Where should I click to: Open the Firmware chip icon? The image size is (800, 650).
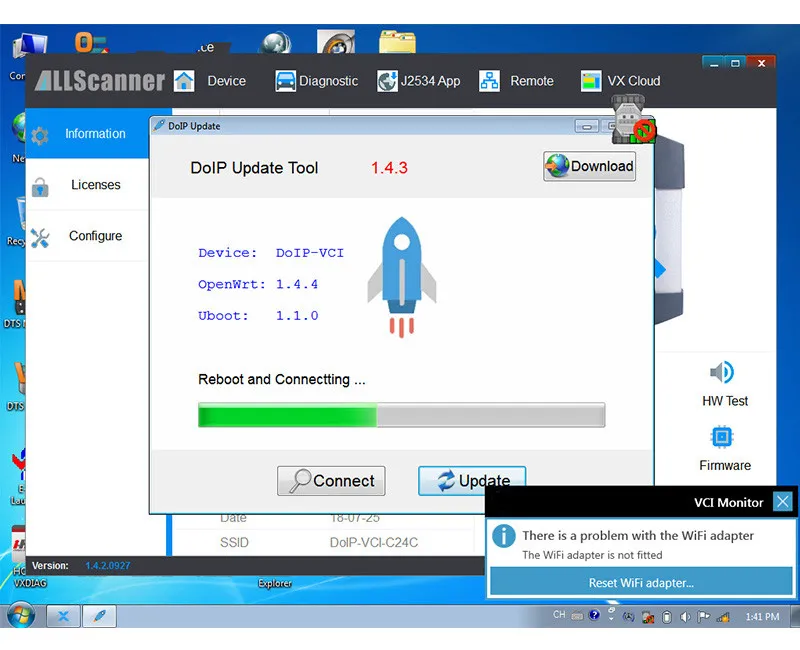click(722, 437)
